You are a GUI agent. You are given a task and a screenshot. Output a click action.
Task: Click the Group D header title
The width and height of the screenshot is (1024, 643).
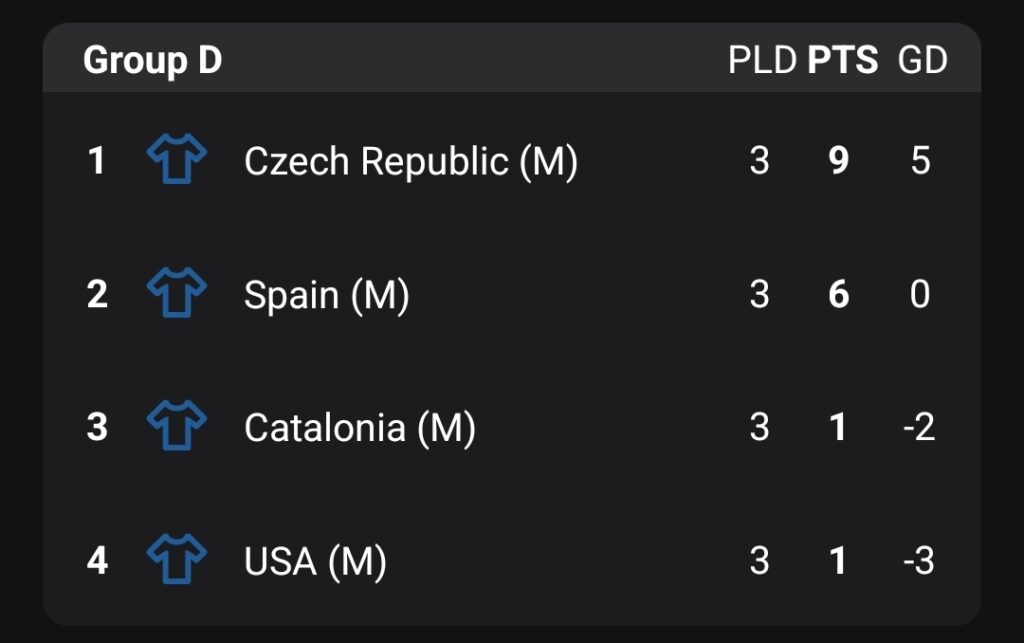coord(152,61)
